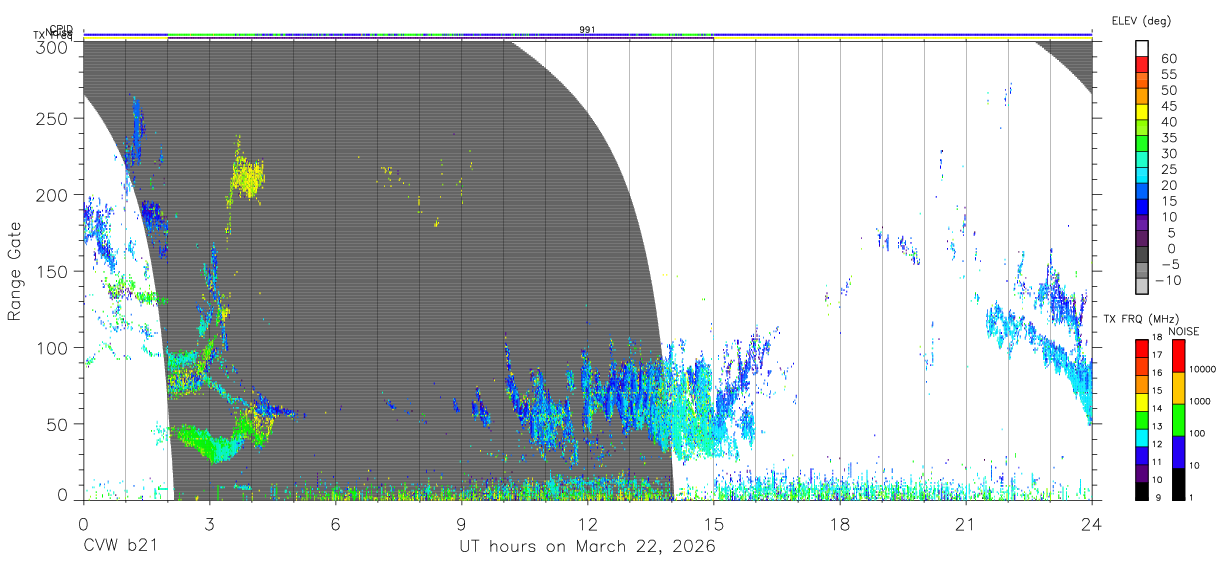This screenshot has width=1228, height=567.
Task: Click the "200" tick on Range Gate axis
Action: coord(52,194)
